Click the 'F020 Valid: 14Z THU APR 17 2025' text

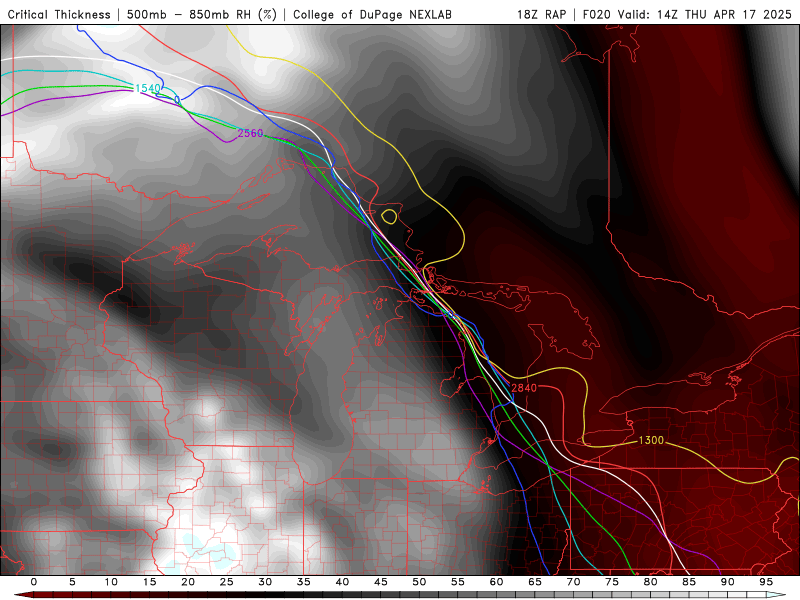687,14
